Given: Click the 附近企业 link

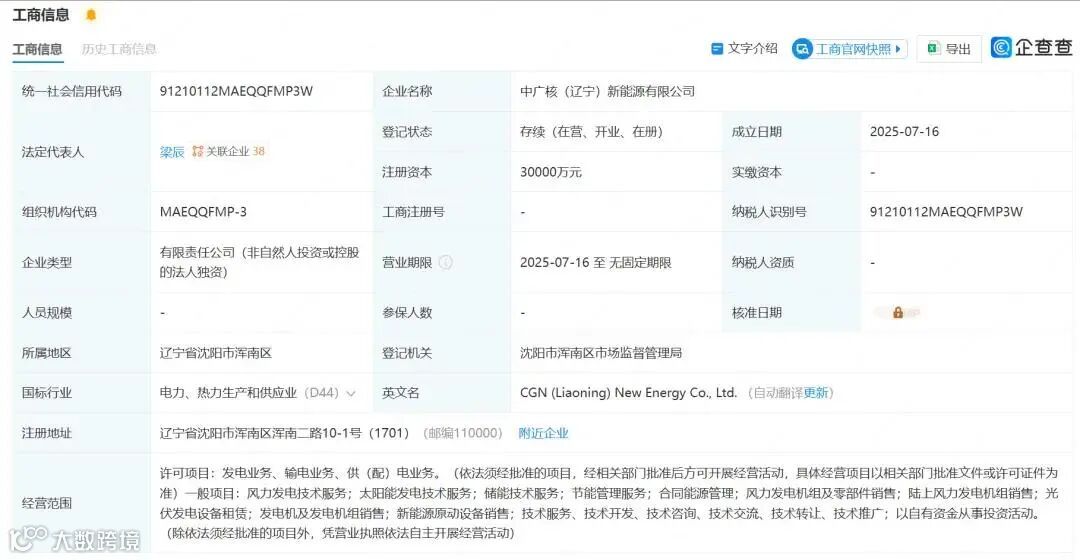Looking at the screenshot, I should 543,433.
